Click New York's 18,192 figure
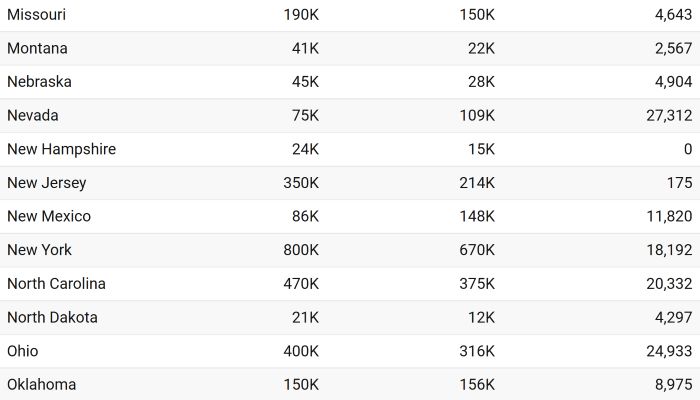Viewport: 700px width, 400px height. (x=669, y=250)
